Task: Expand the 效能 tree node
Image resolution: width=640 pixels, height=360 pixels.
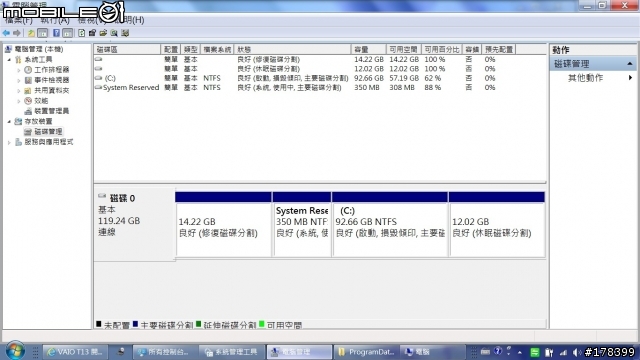Action: pyautogui.click(x=19, y=101)
